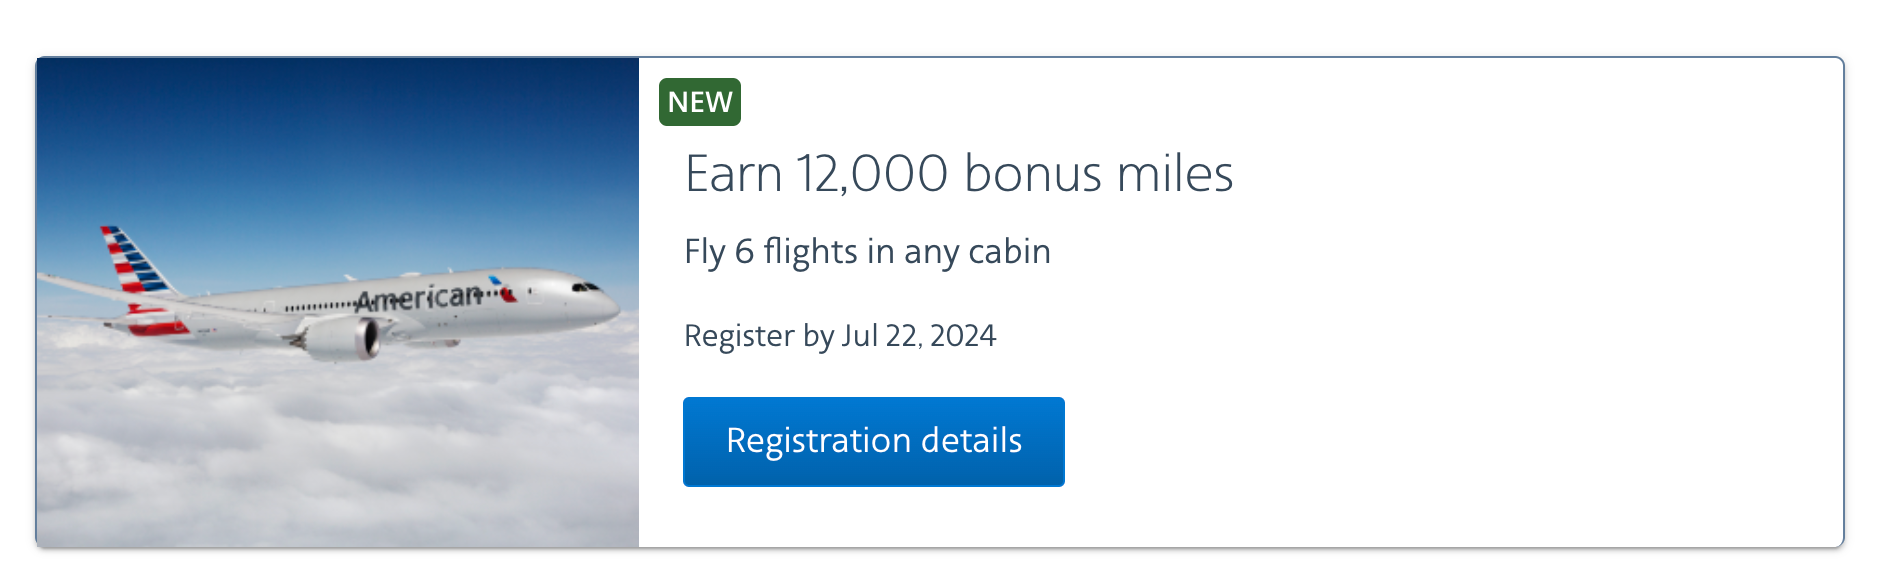Click the American lettering on the fuselage
This screenshot has width=1900, height=588.
(419, 298)
